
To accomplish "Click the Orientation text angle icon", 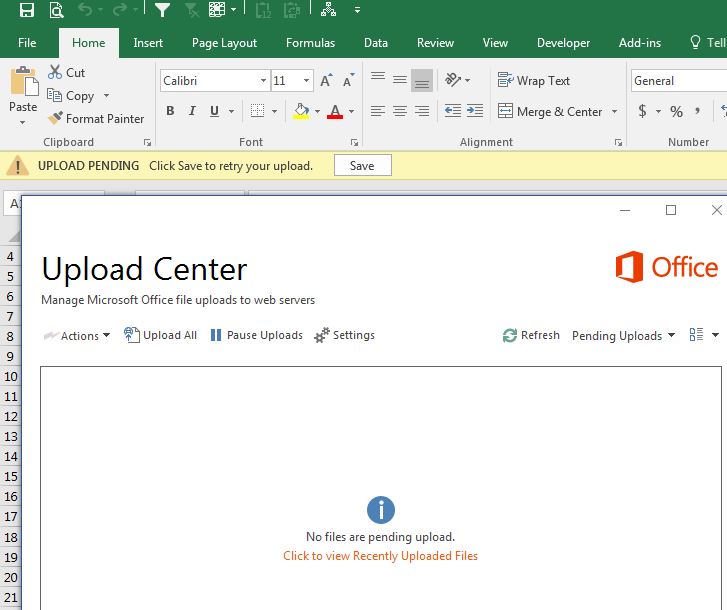I will click(x=453, y=80).
